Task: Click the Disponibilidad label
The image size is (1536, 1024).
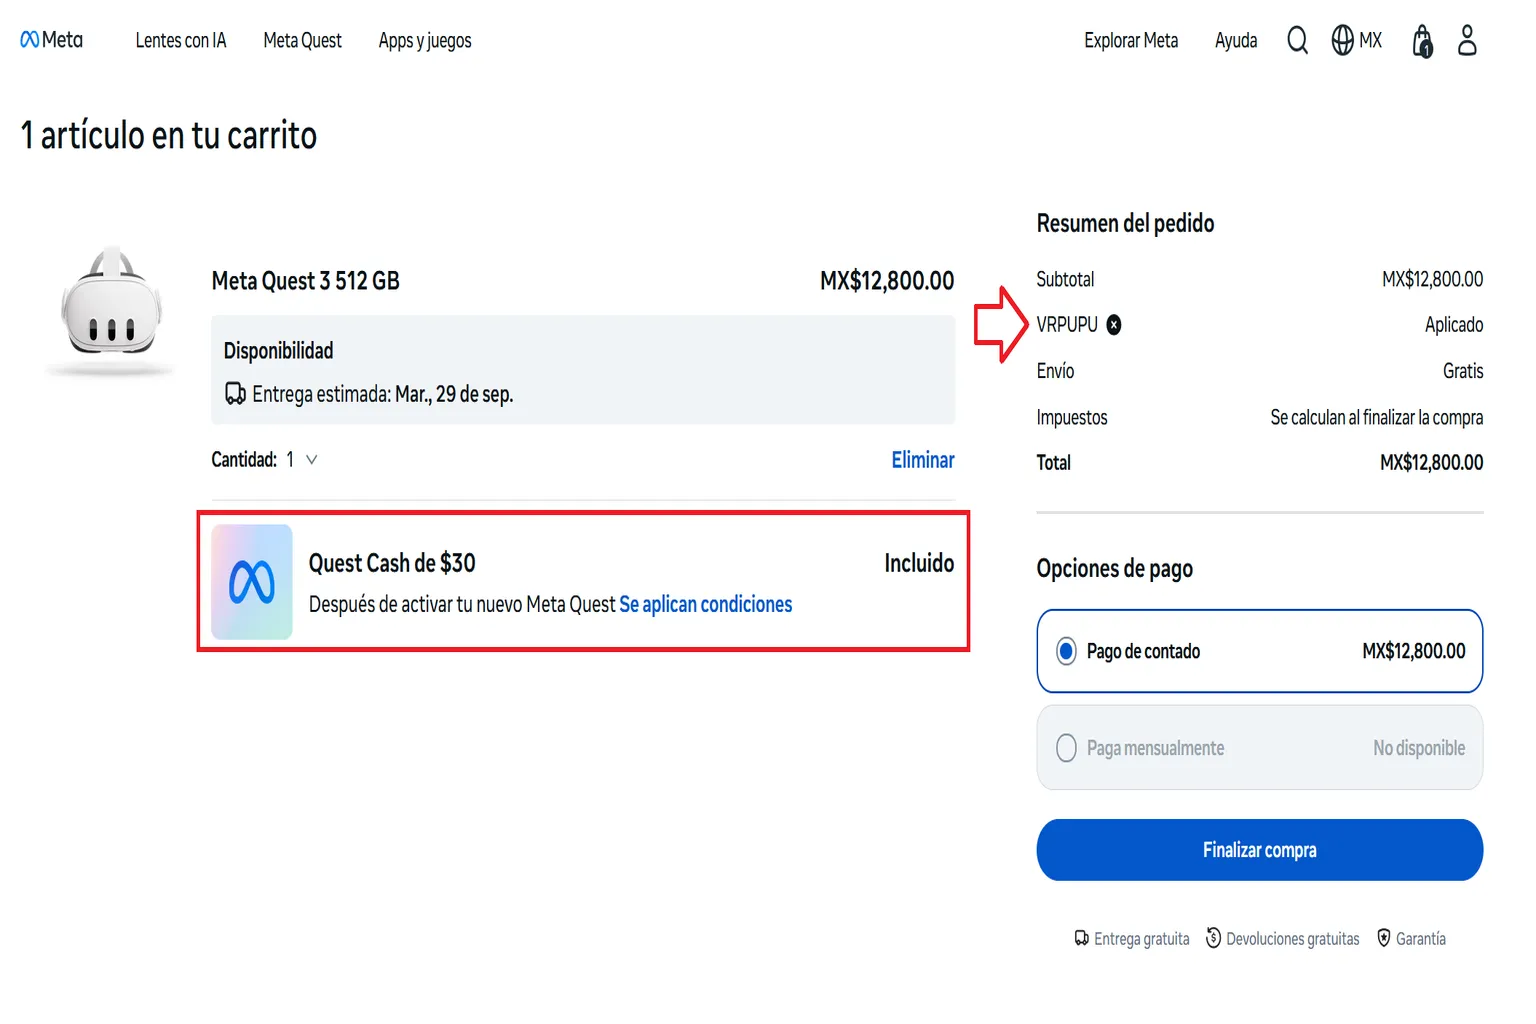Action: [278, 351]
